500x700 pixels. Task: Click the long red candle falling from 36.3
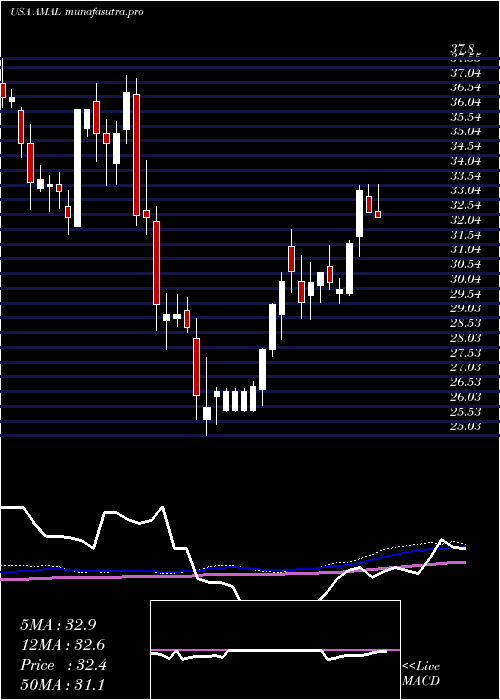click(x=136, y=154)
